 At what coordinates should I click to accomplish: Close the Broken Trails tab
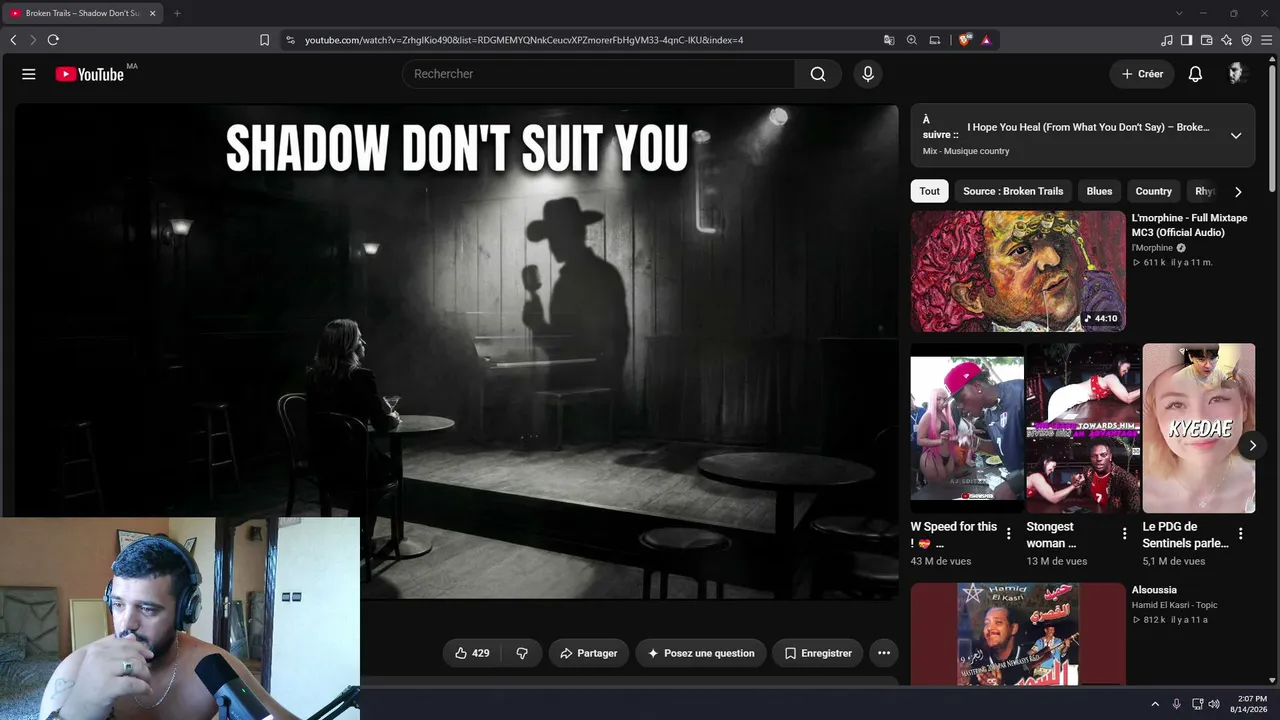153,13
